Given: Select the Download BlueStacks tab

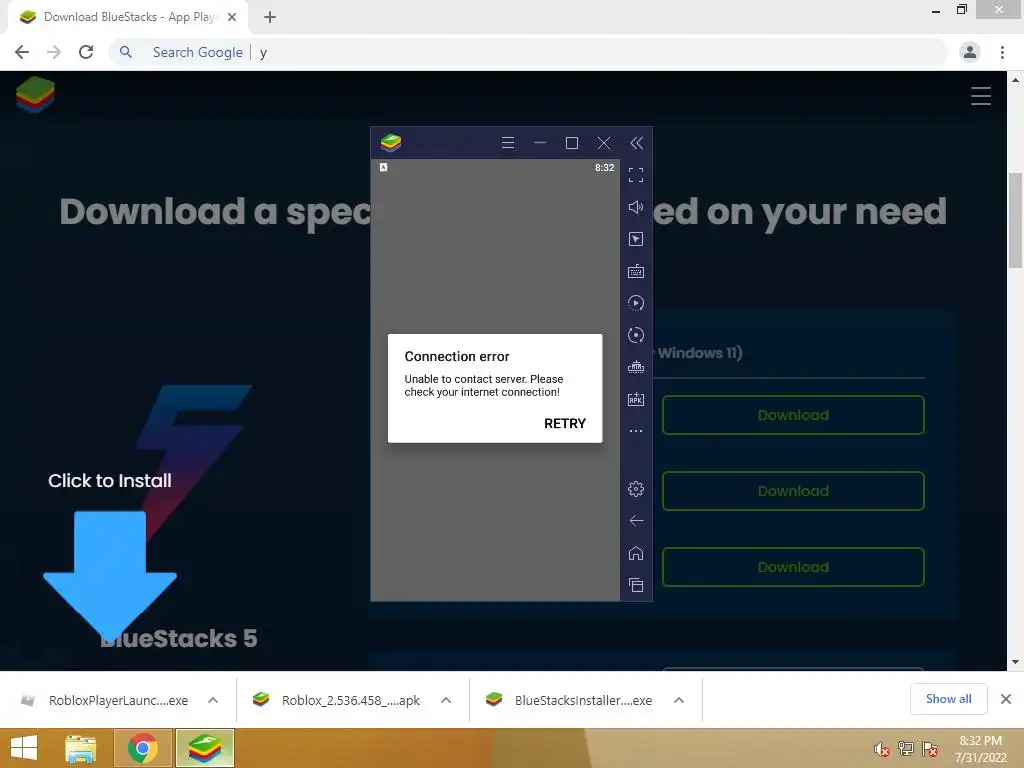Looking at the screenshot, I should [x=129, y=17].
